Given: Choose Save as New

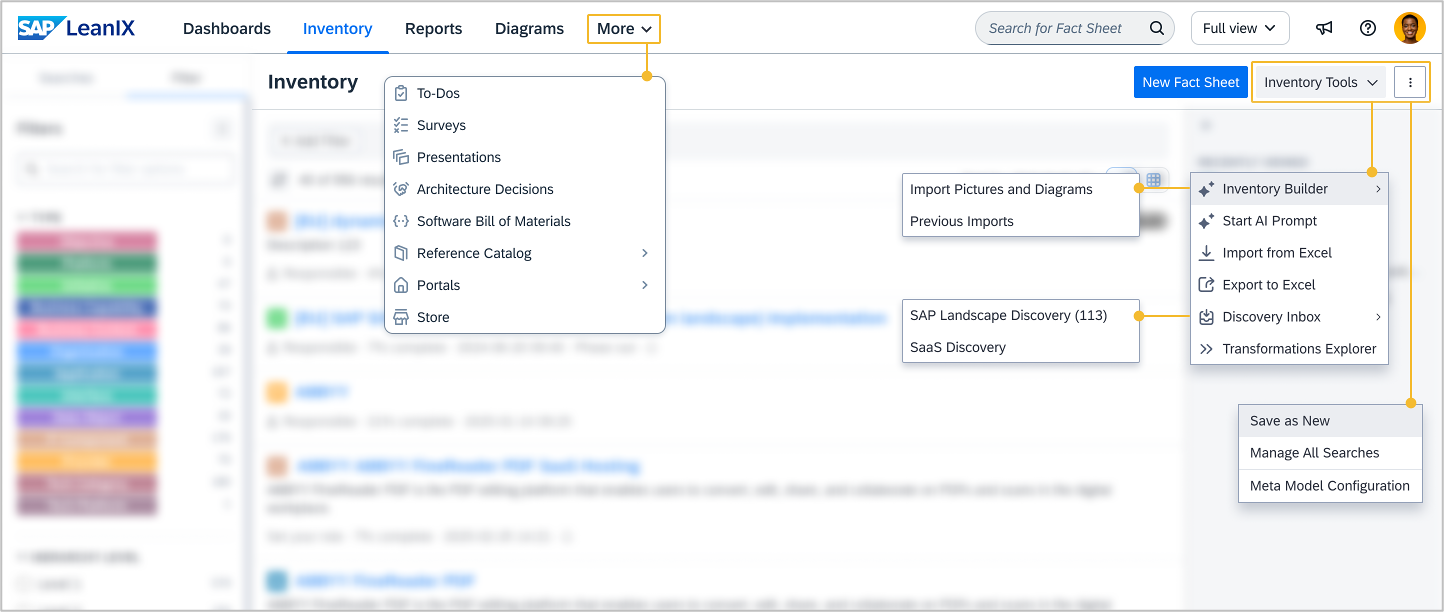Looking at the screenshot, I should point(1330,421).
